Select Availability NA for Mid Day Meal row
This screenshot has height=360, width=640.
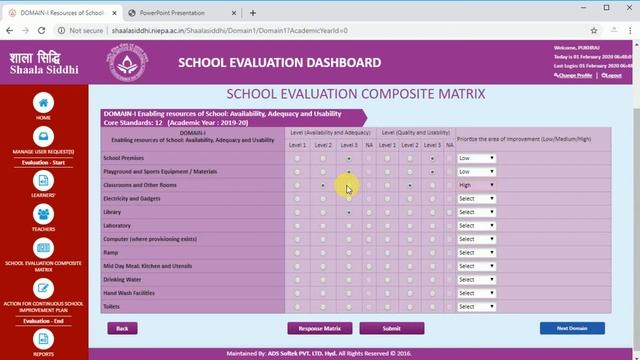pyautogui.click(x=369, y=266)
